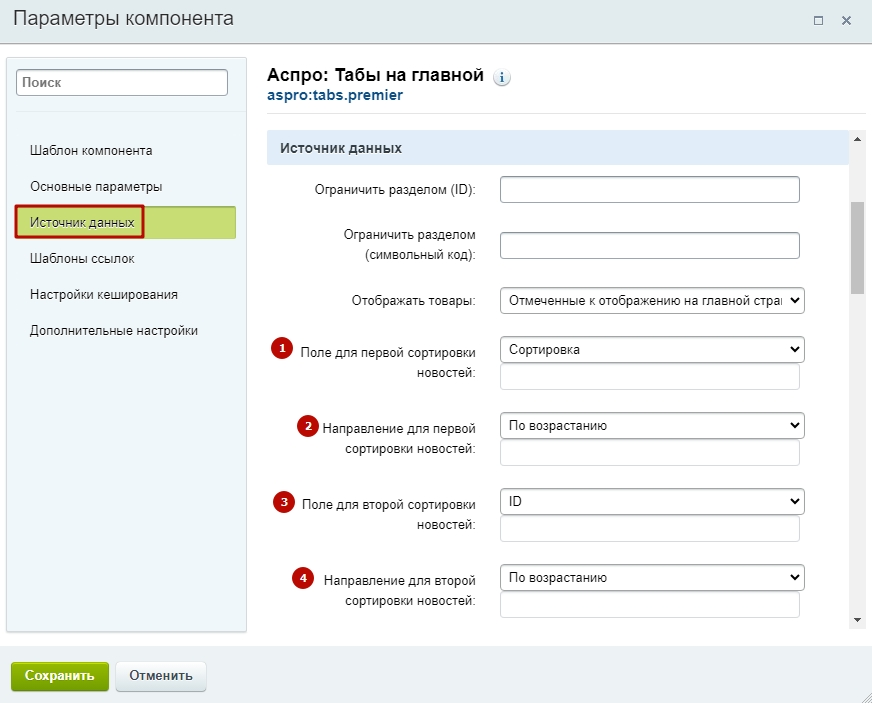Image resolution: width=872 pixels, height=703 pixels.
Task: Click the scrollbar down arrow
Action: click(857, 620)
